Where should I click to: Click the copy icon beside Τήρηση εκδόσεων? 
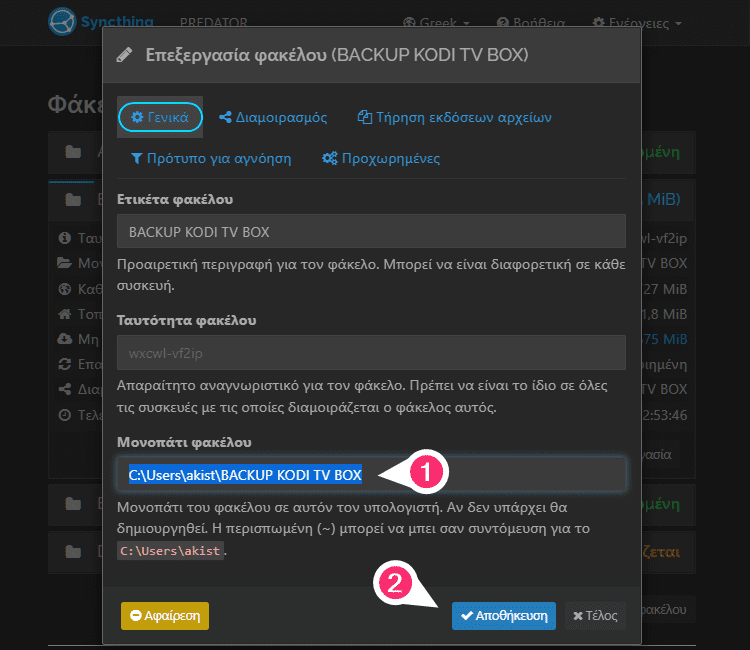[365, 117]
